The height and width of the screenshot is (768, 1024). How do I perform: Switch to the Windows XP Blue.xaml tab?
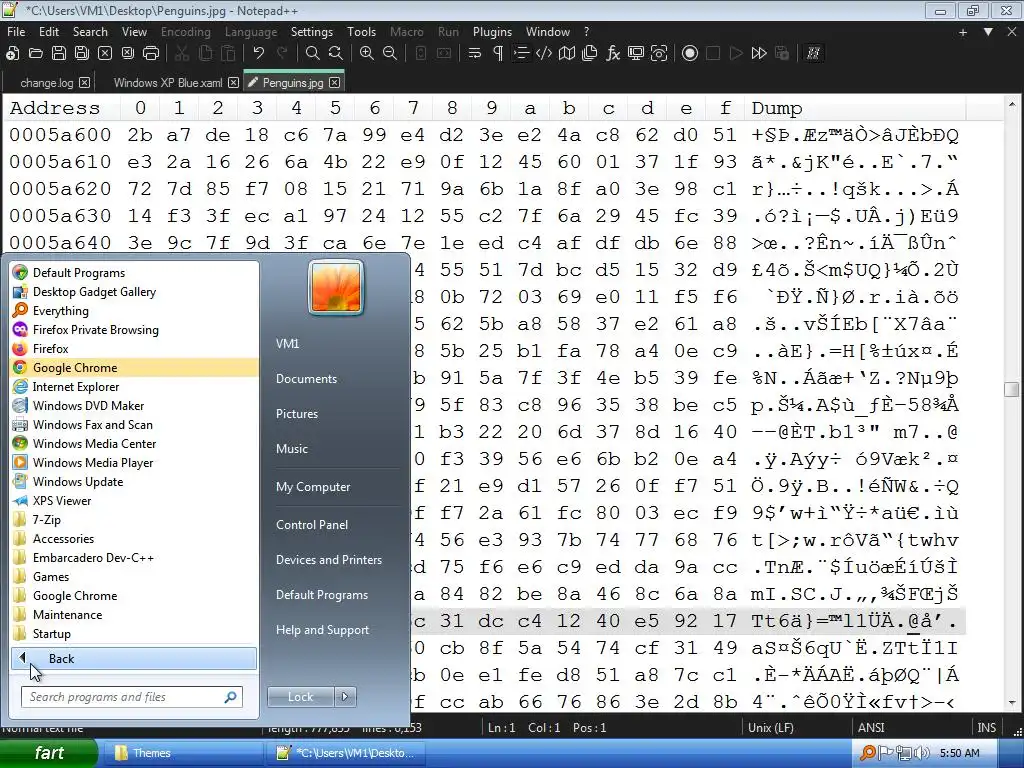point(168,83)
